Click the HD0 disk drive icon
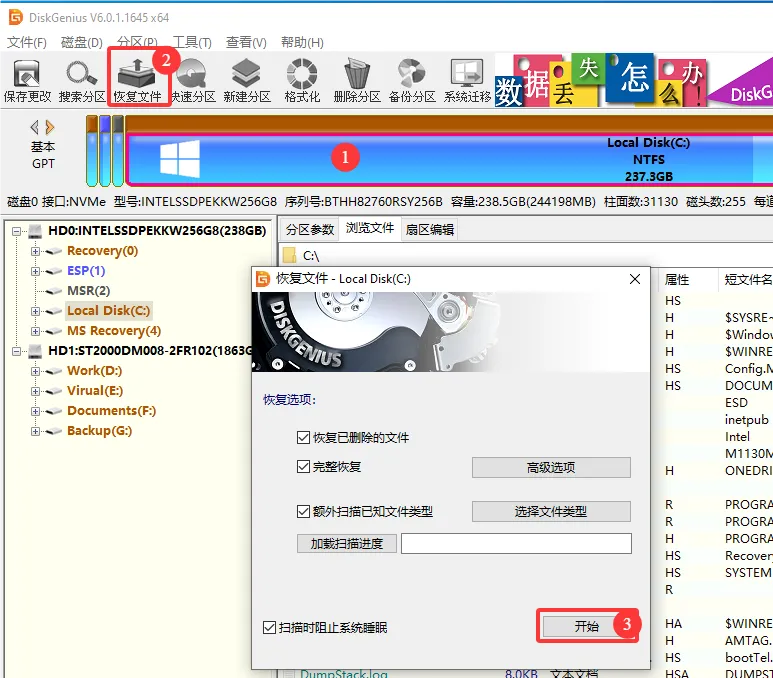The height and width of the screenshot is (678, 773). coord(35,230)
